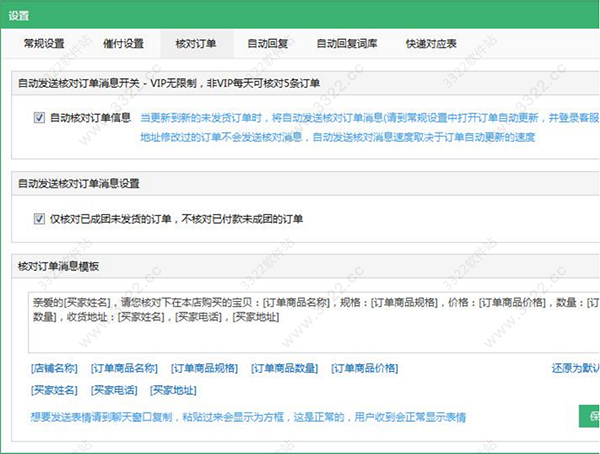
Task: Toggle the 自动核对订单信息 checkbox
Action: pos(39,117)
